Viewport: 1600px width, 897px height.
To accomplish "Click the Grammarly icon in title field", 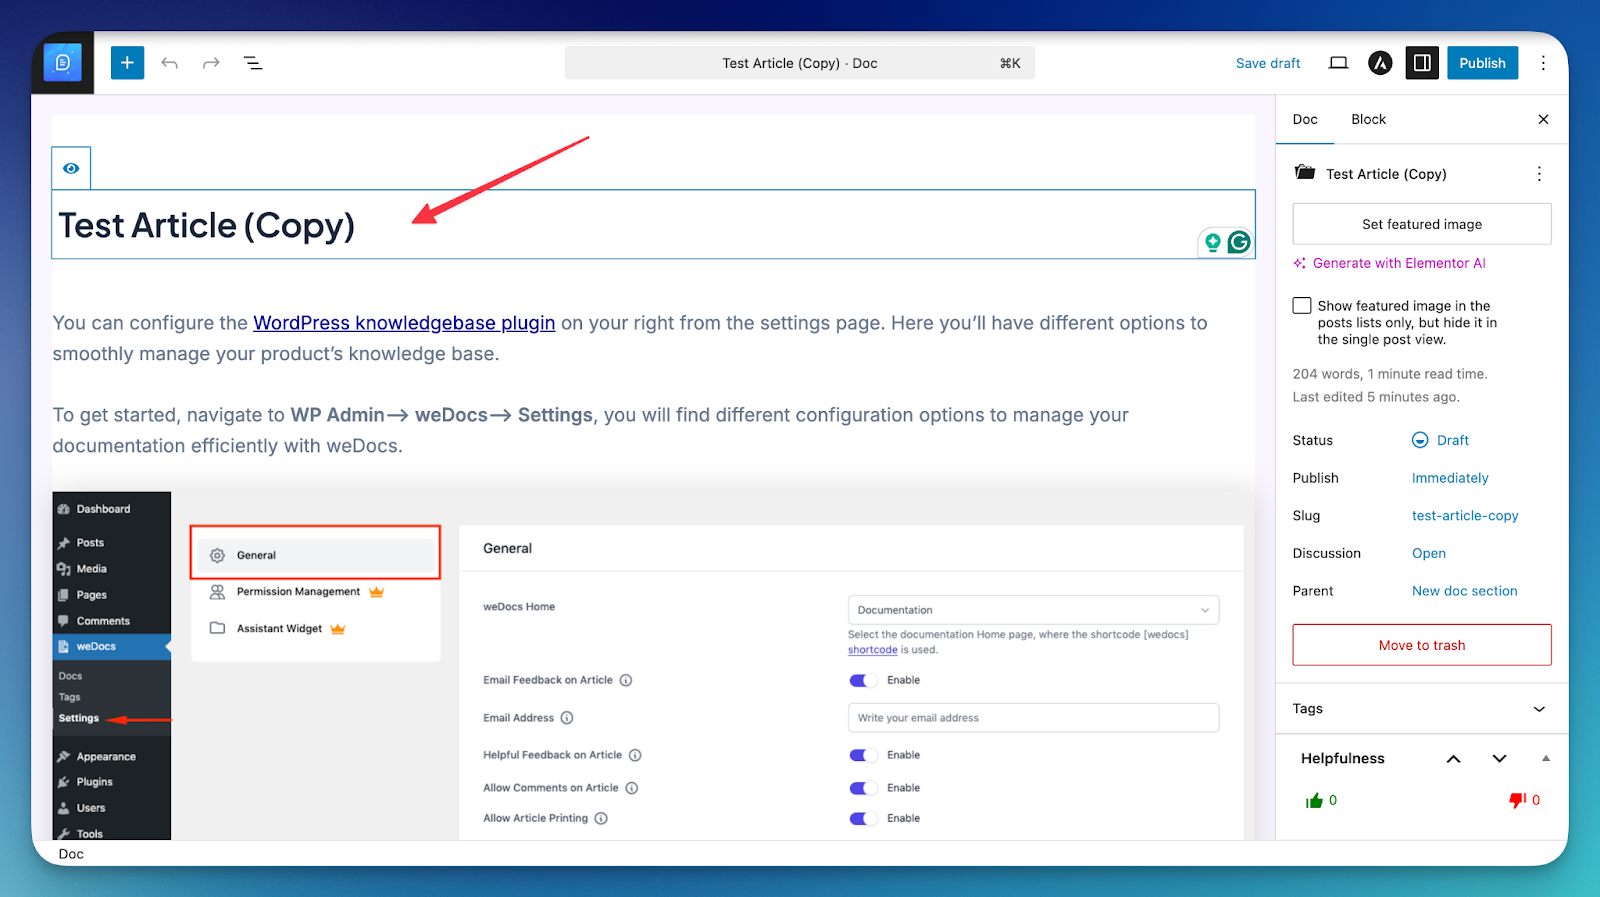I will click(x=1239, y=242).
